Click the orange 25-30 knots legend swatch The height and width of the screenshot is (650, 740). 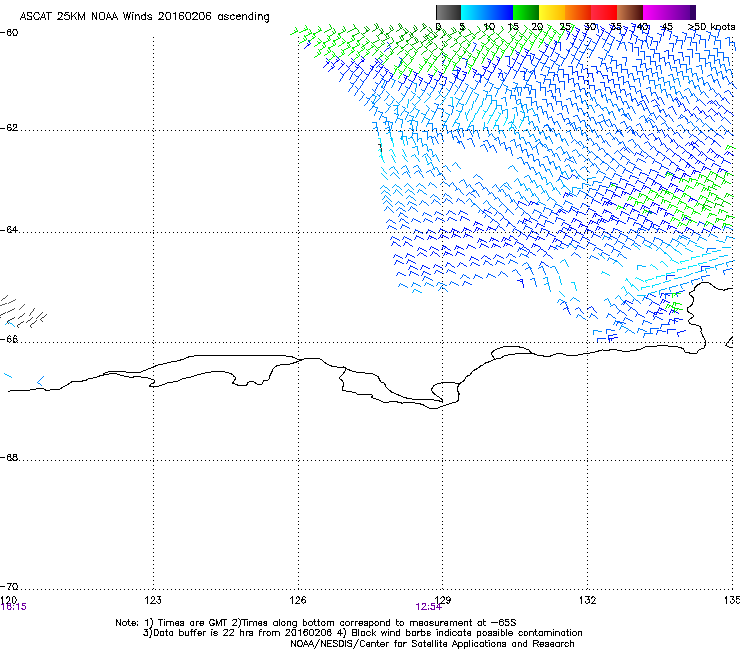click(x=578, y=12)
